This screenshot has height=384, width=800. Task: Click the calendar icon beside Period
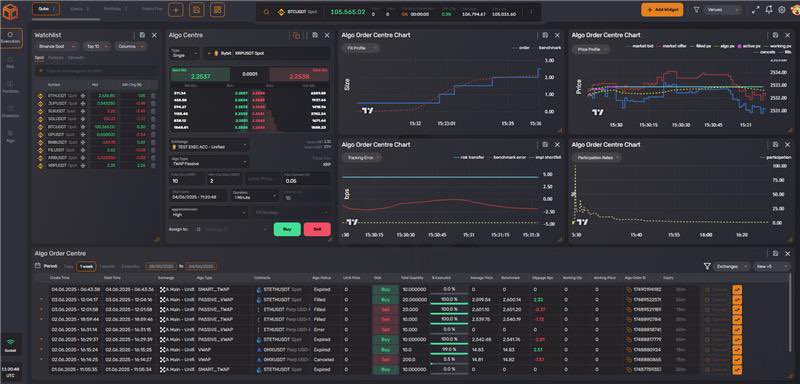click(x=38, y=266)
